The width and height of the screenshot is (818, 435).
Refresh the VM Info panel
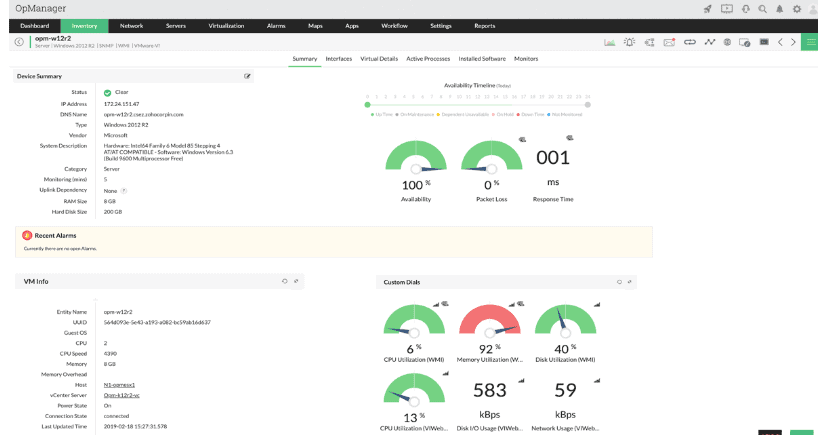pyautogui.click(x=285, y=281)
